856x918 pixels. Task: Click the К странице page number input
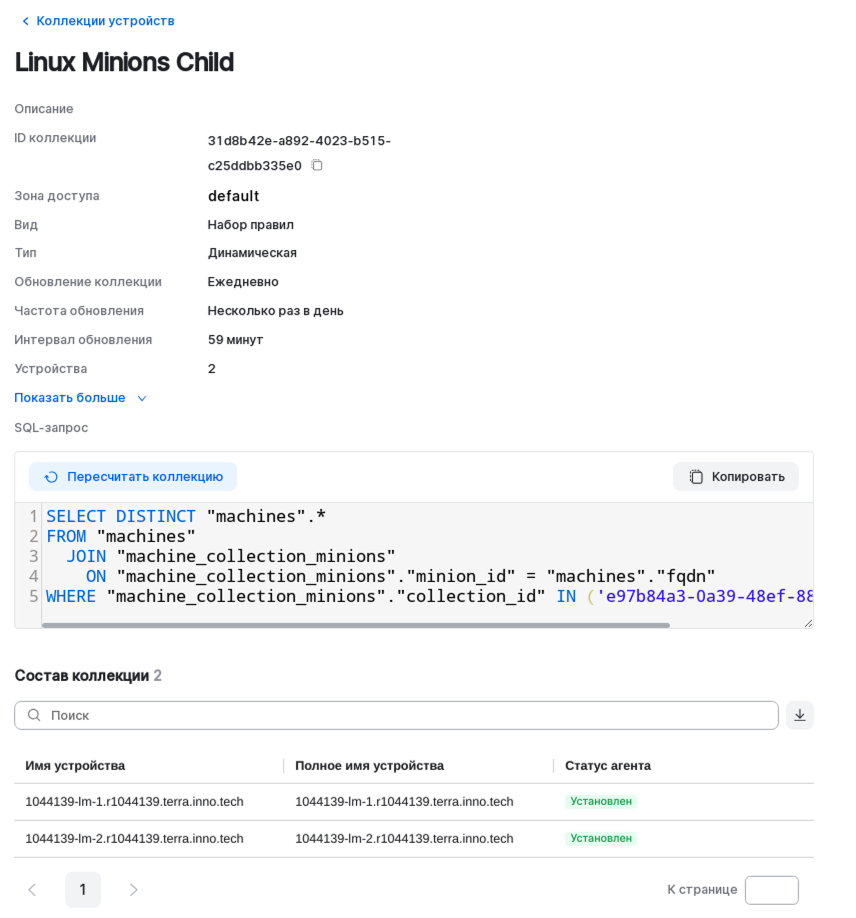(771, 890)
